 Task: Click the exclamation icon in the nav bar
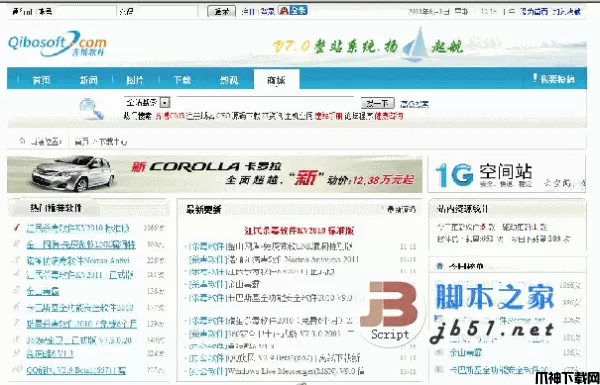[x=535, y=78]
